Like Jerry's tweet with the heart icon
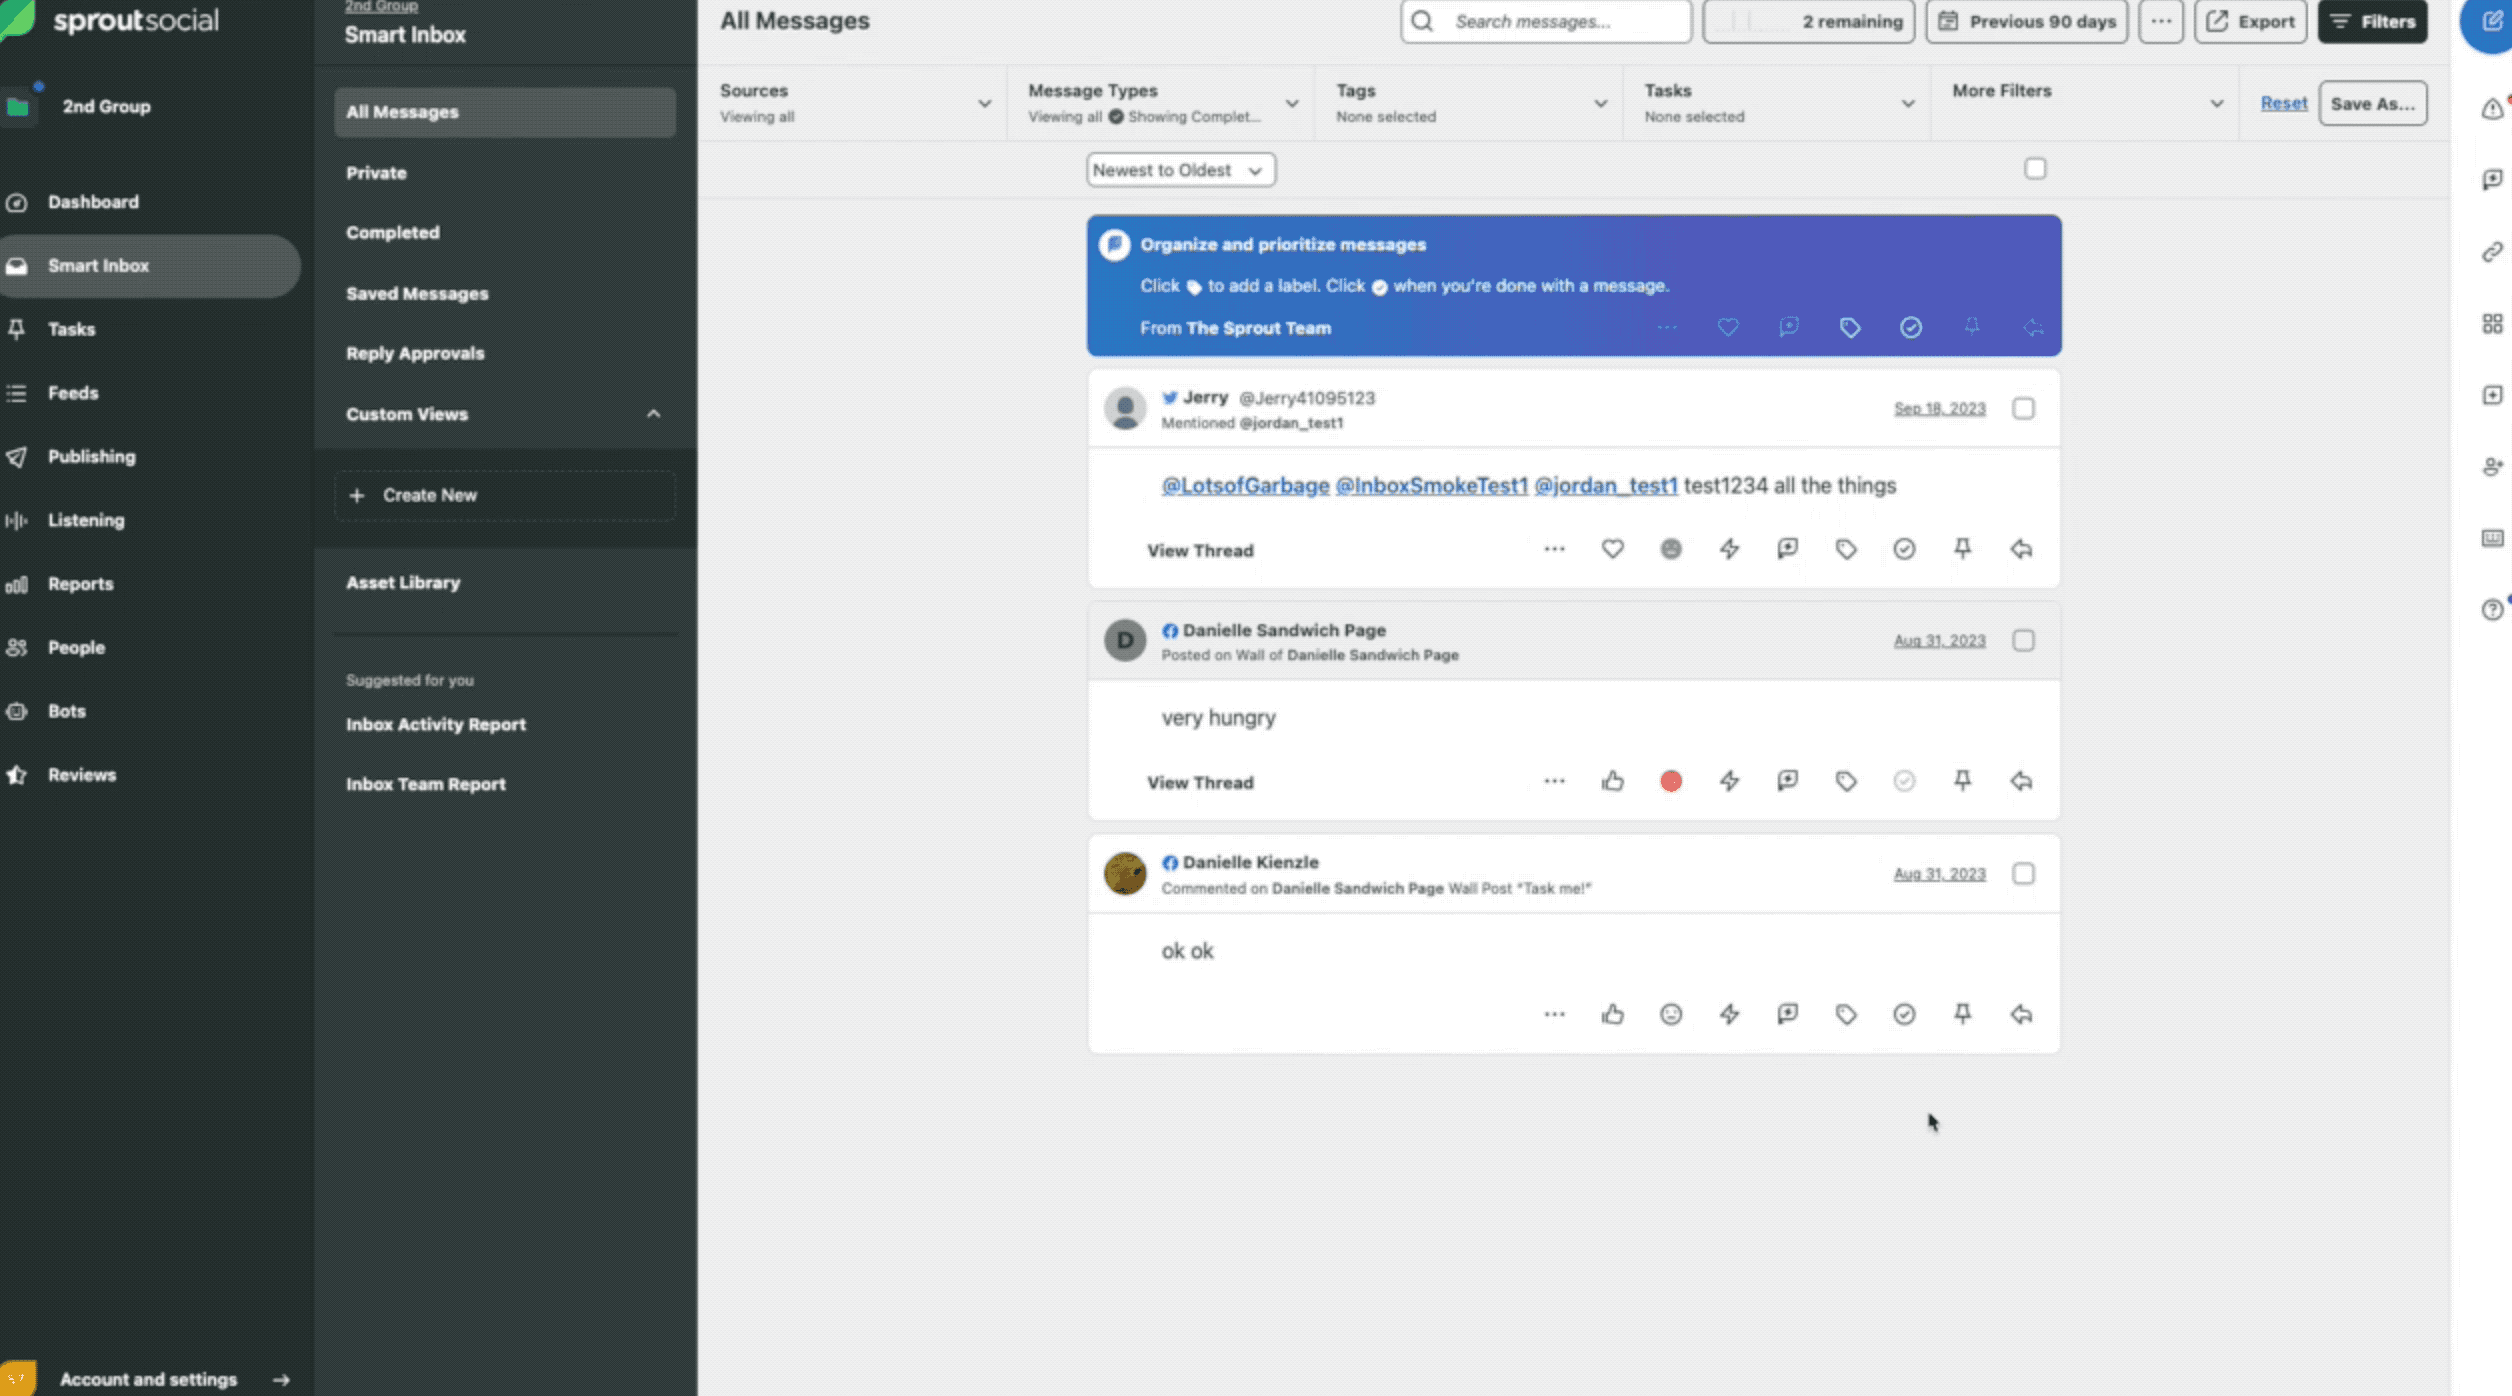Viewport: 2512px width, 1396px height. pos(1612,549)
